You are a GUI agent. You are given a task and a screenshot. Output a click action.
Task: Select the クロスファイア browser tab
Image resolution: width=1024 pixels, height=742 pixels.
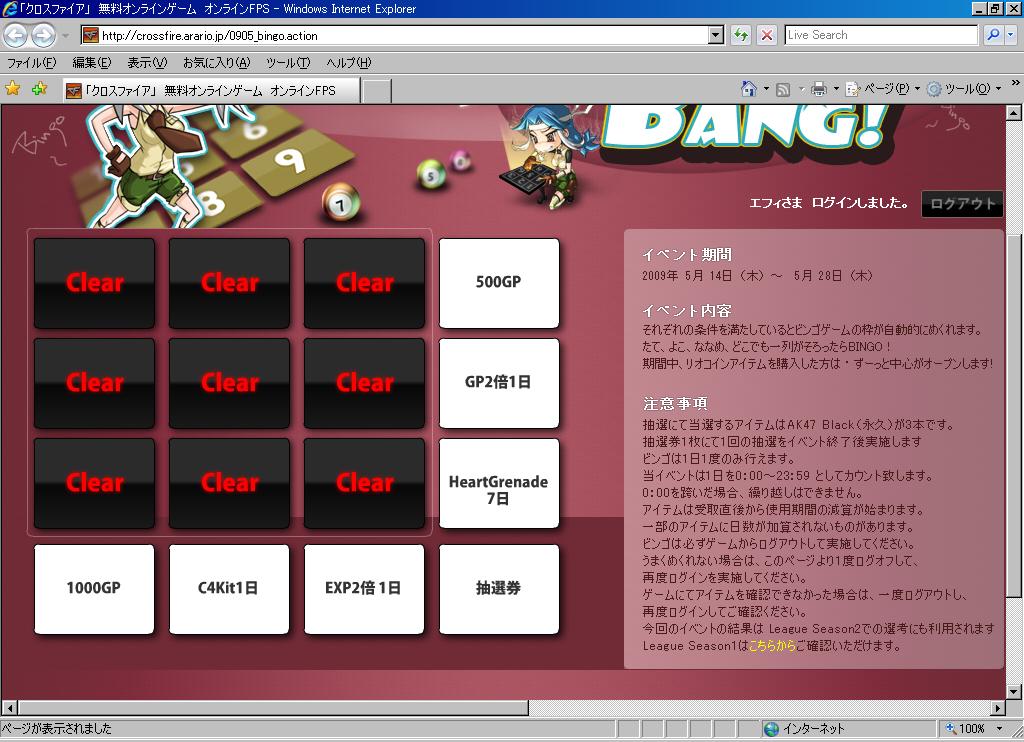pos(211,91)
